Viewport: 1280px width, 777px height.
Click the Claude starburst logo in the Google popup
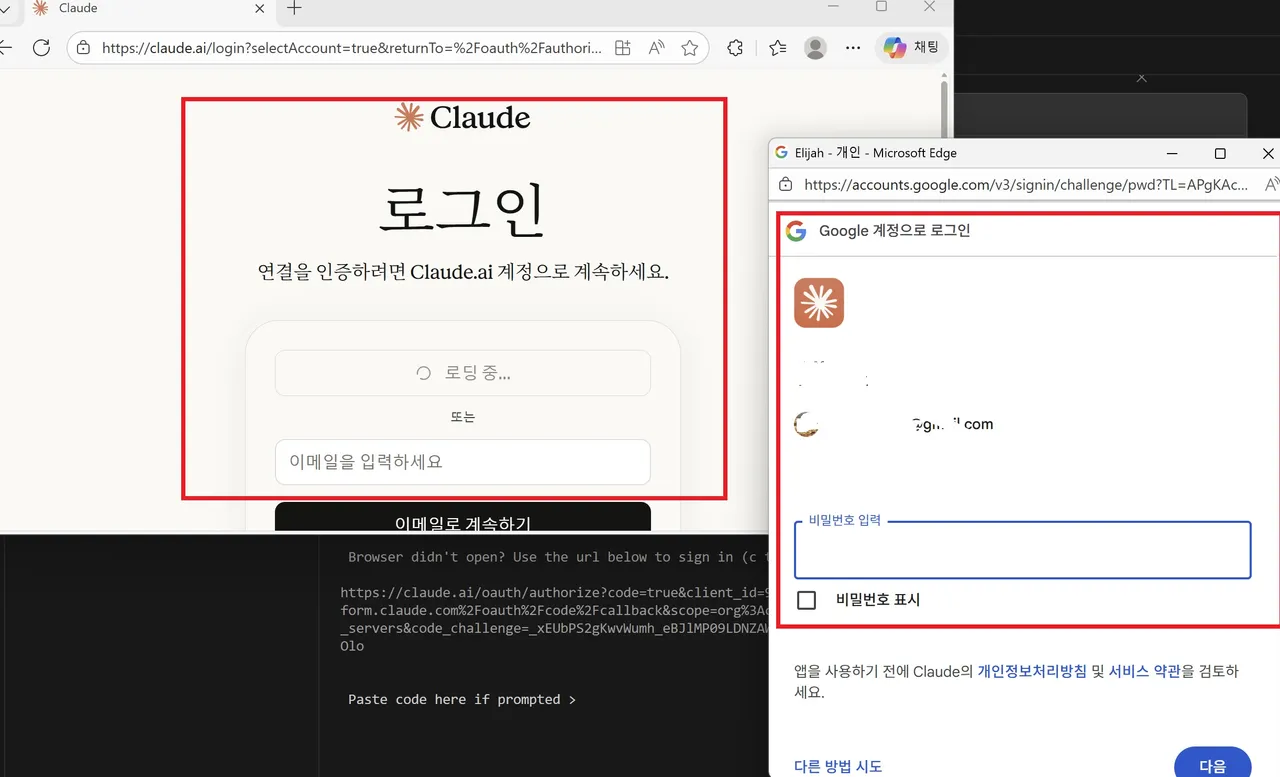pyautogui.click(x=819, y=303)
